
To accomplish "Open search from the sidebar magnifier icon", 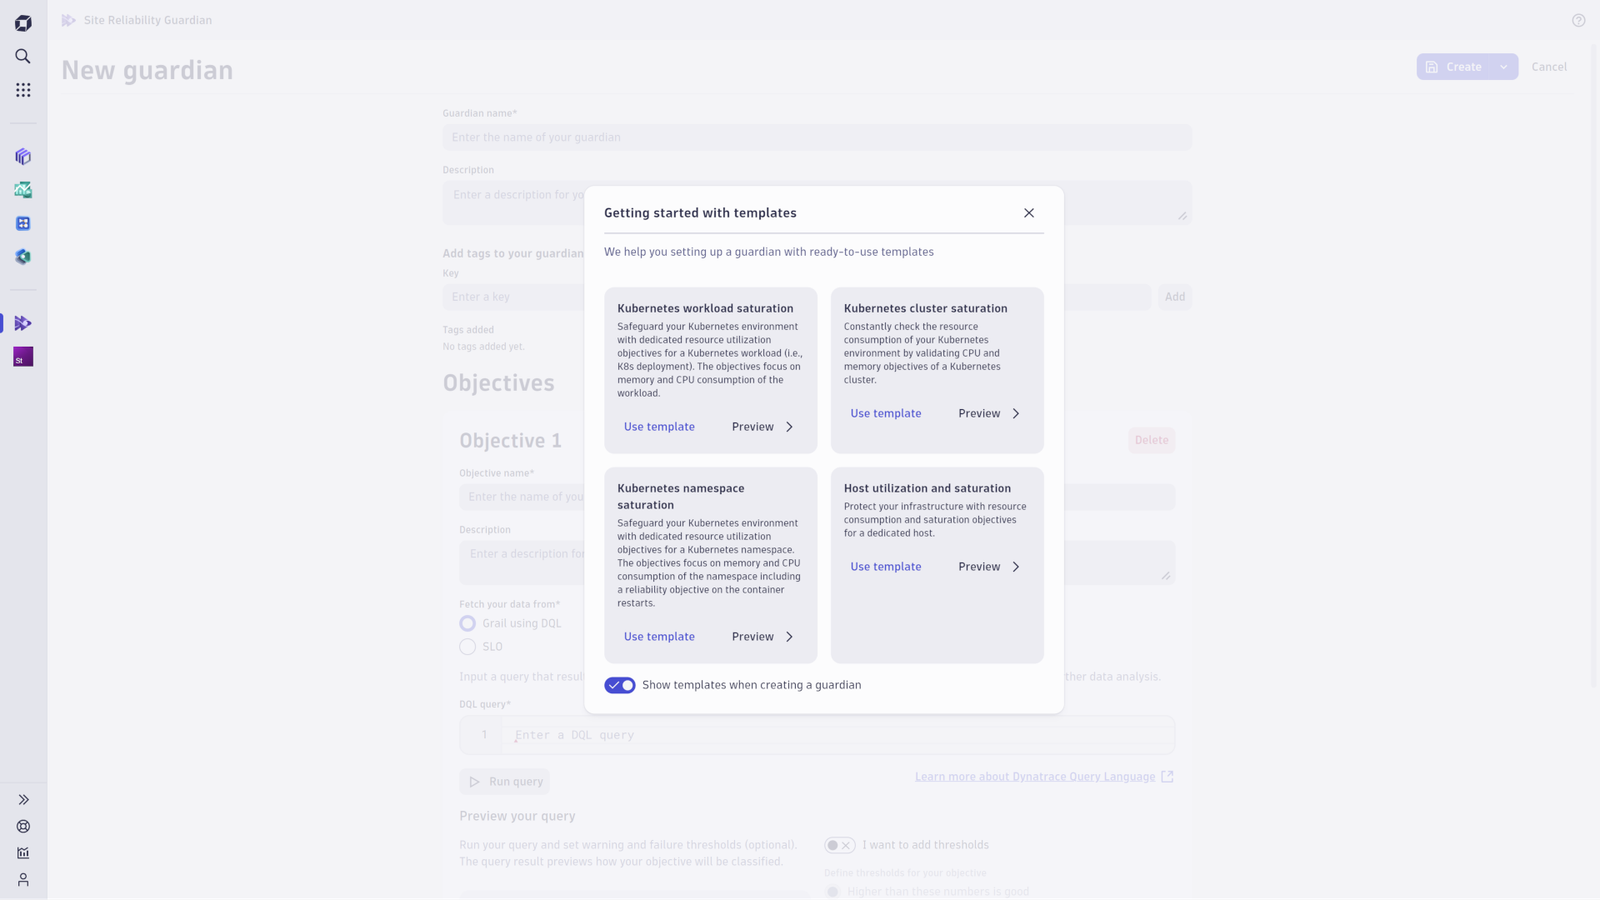I will 23,56.
